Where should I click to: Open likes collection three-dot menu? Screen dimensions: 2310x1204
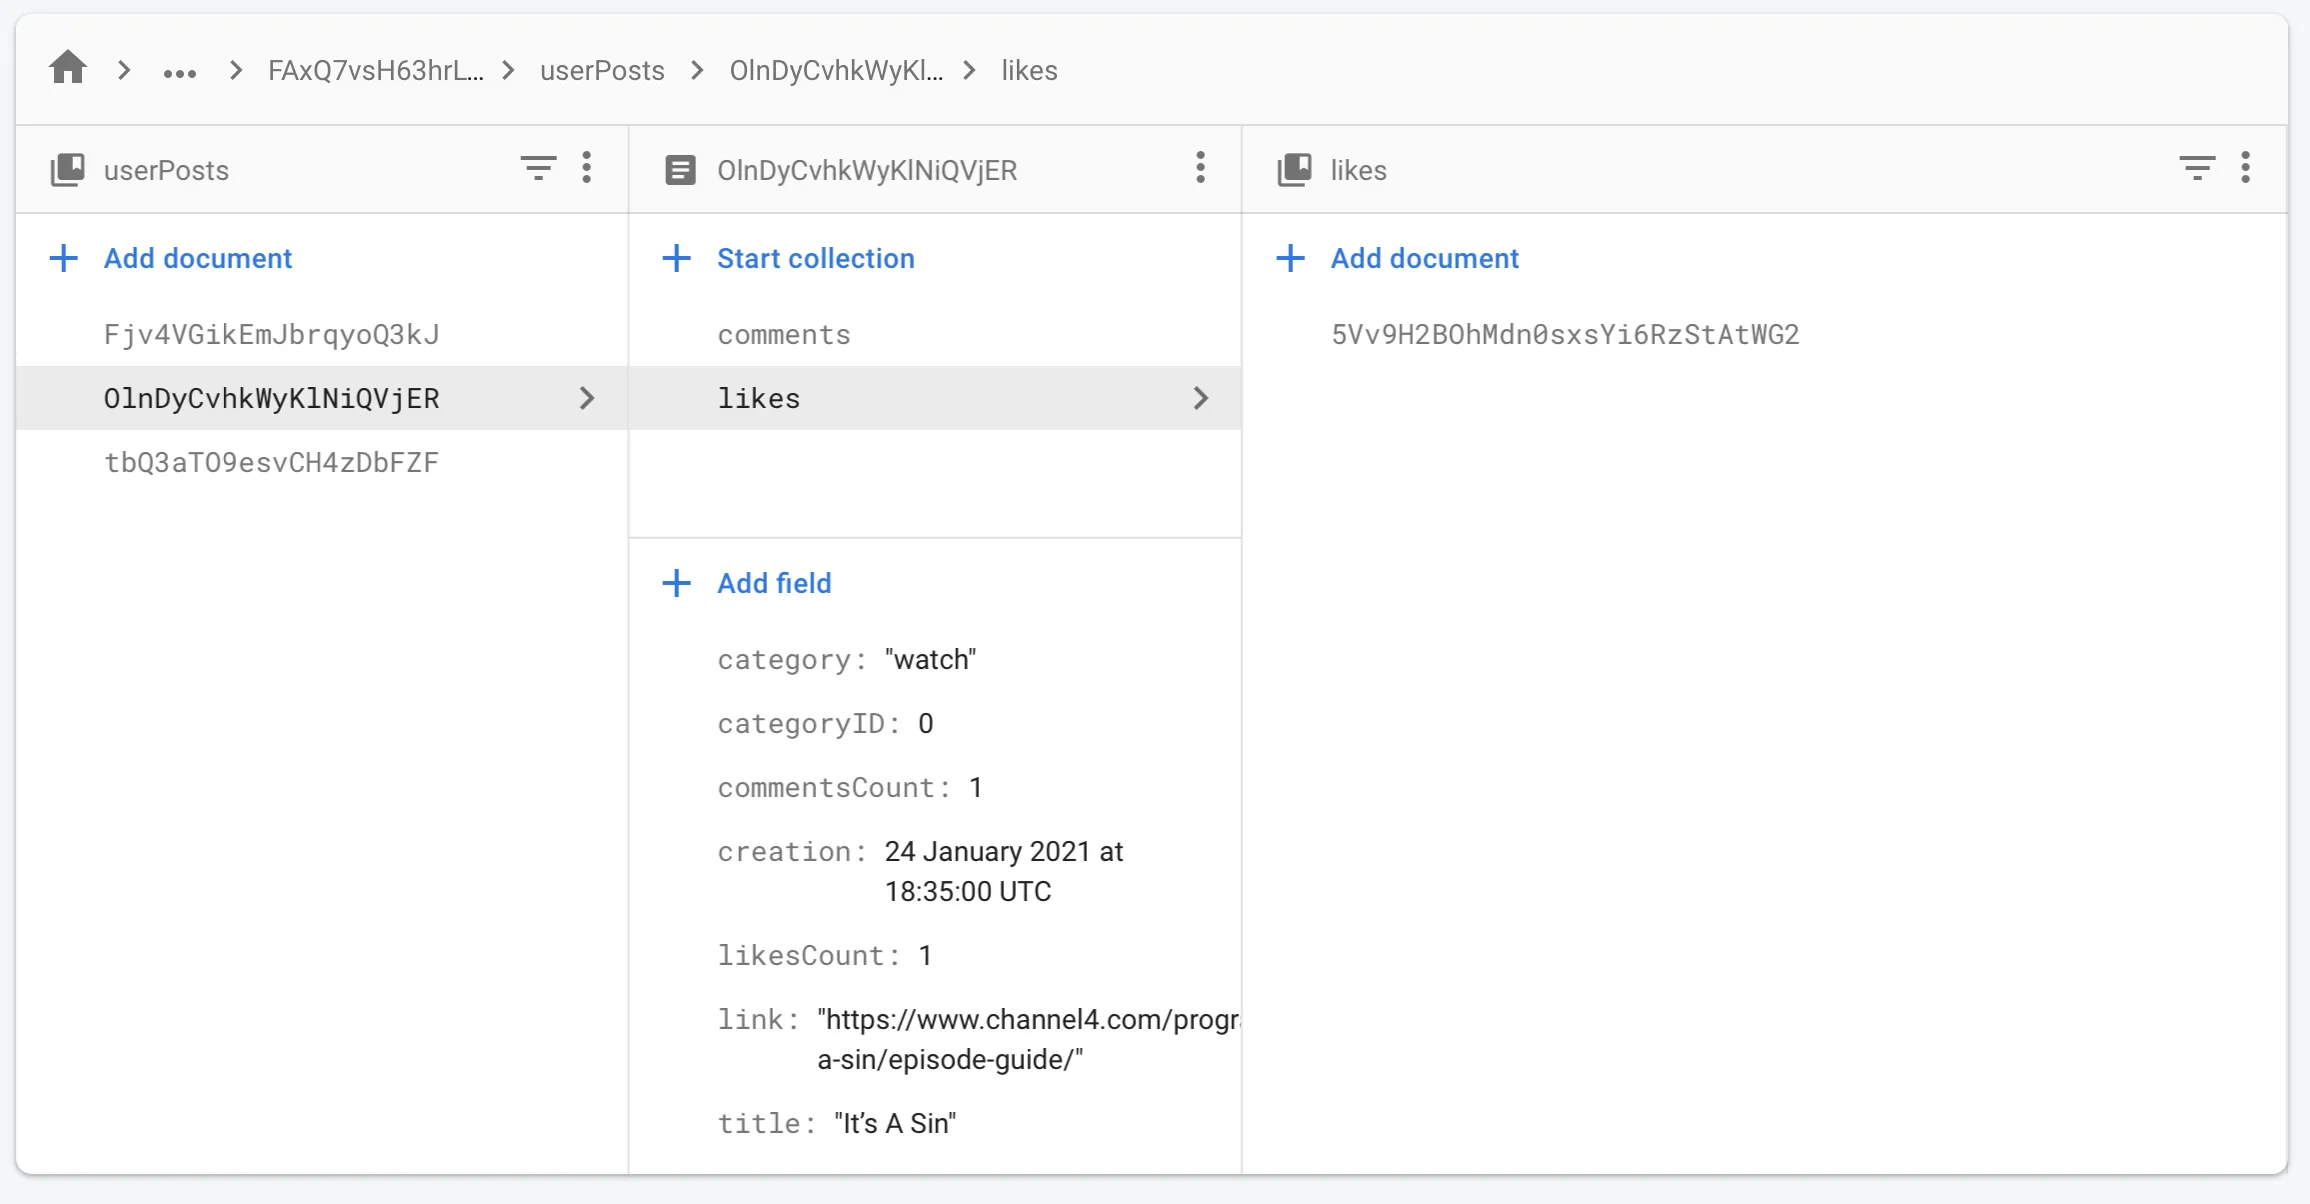[x=2245, y=168]
